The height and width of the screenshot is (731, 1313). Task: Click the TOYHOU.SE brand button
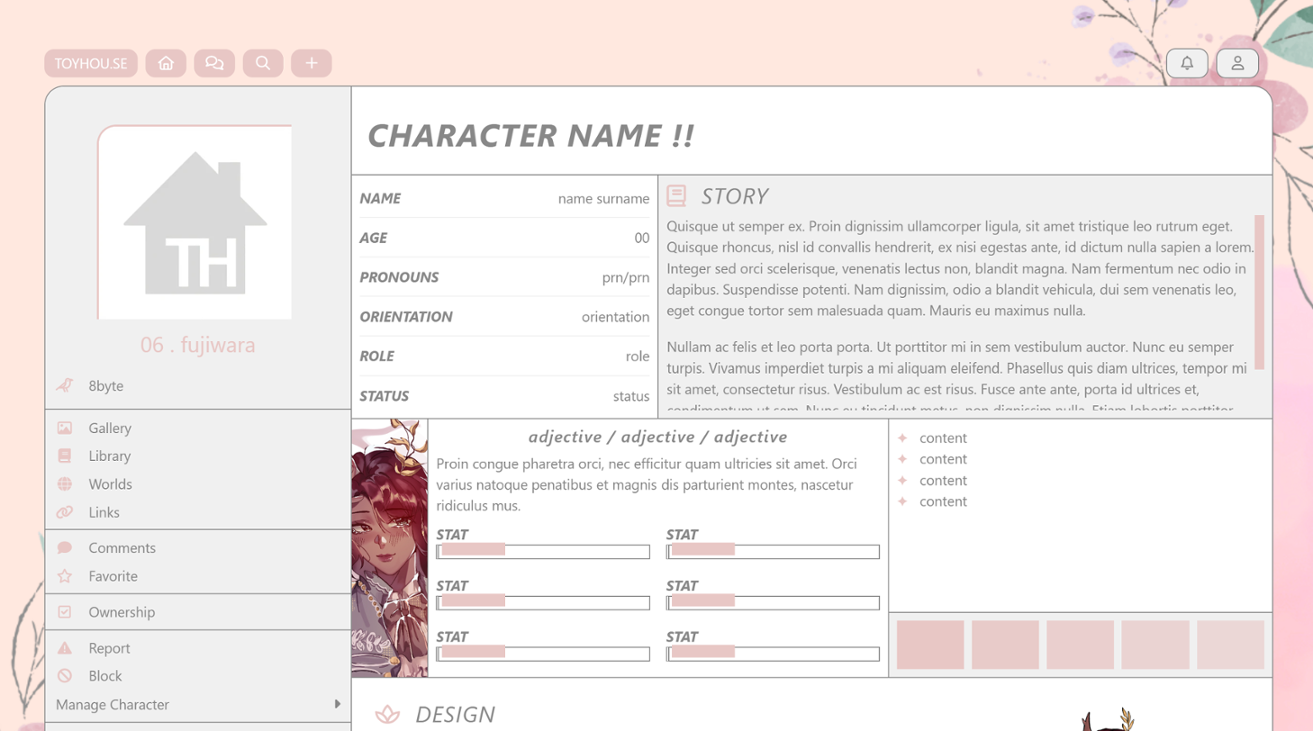point(91,63)
